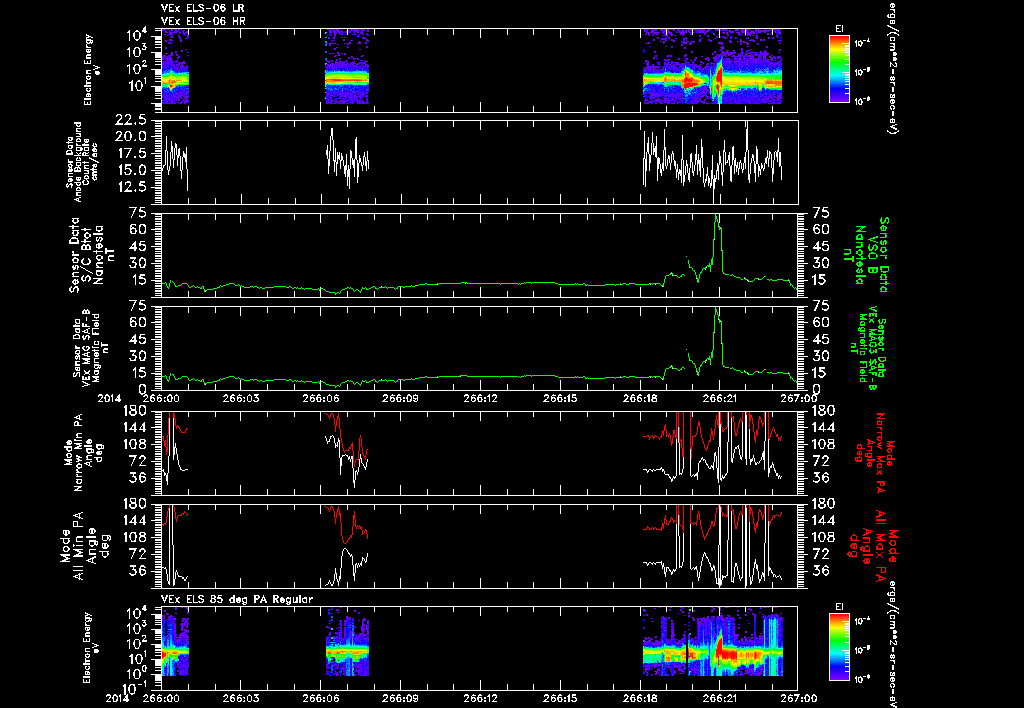Click the "El" label above the top color bar
The width and height of the screenshot is (1024, 708).
click(x=839, y=29)
